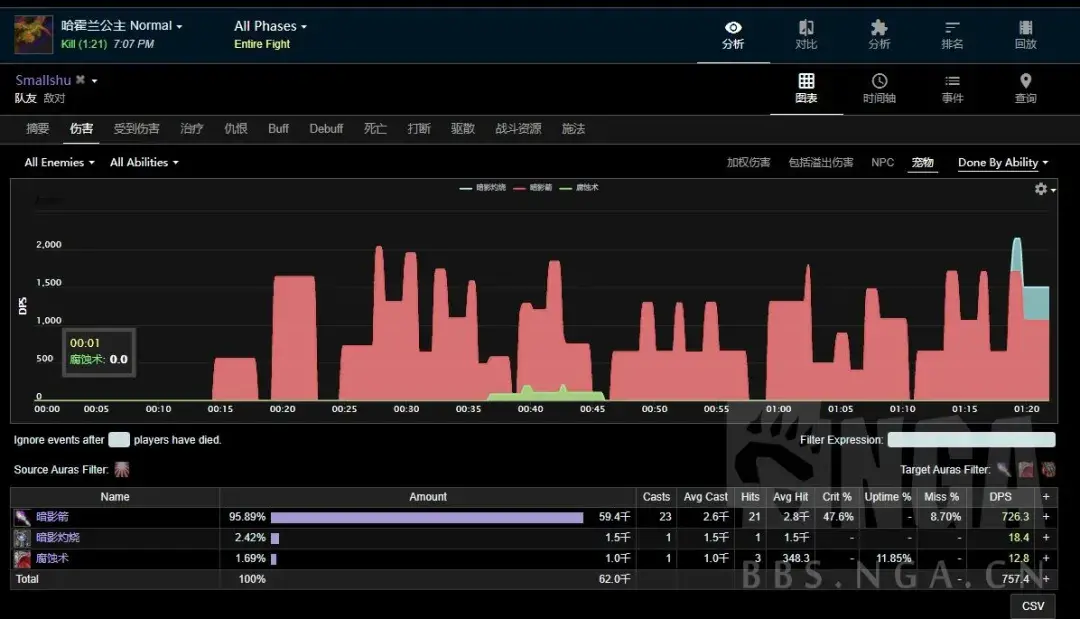This screenshot has width=1080, height=619.
Task: Export data with CSV button
Action: click(1032, 606)
